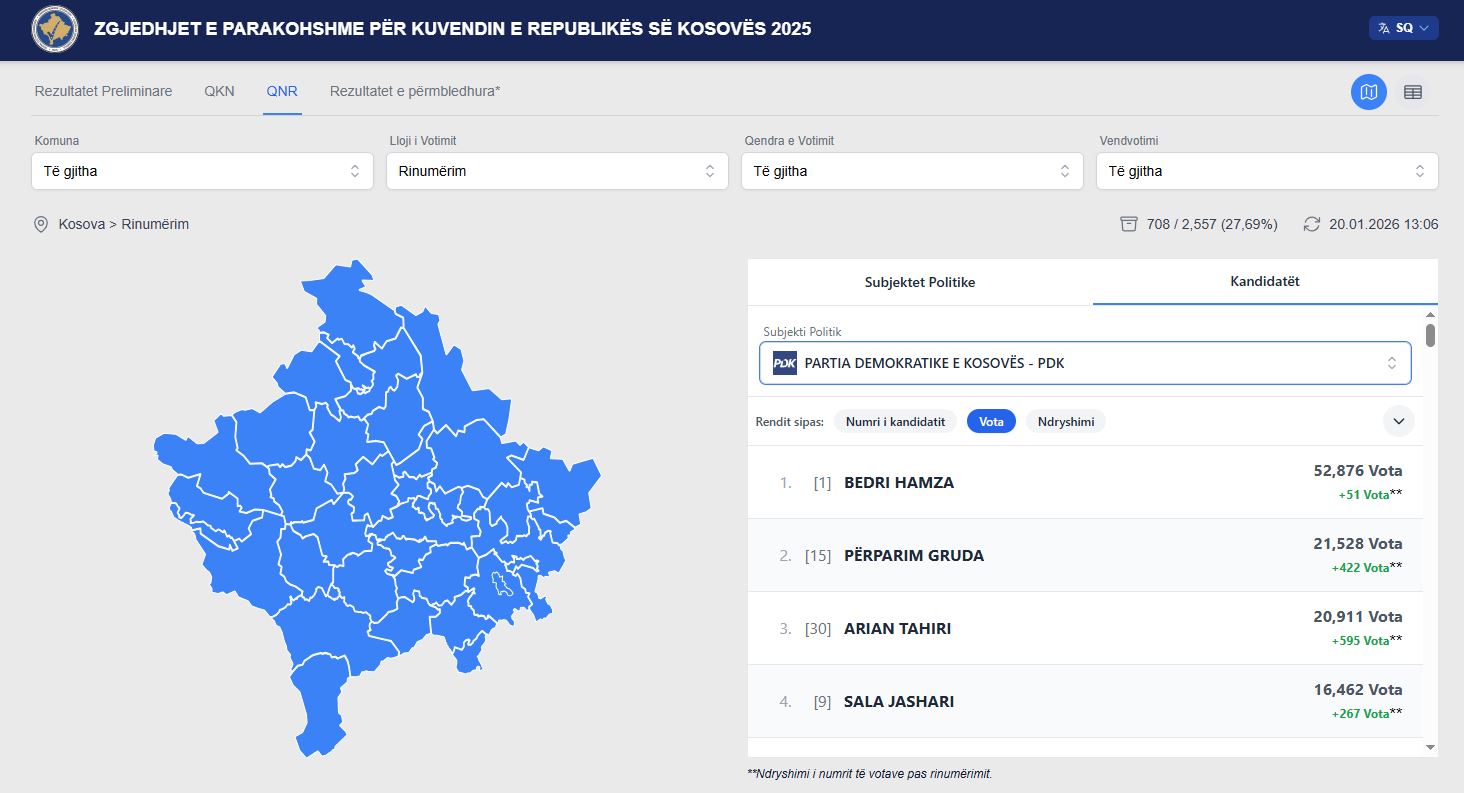Screen dimensions: 1464x793
Task: Open the Lloji i Votimit dropdown
Action: click(x=557, y=171)
